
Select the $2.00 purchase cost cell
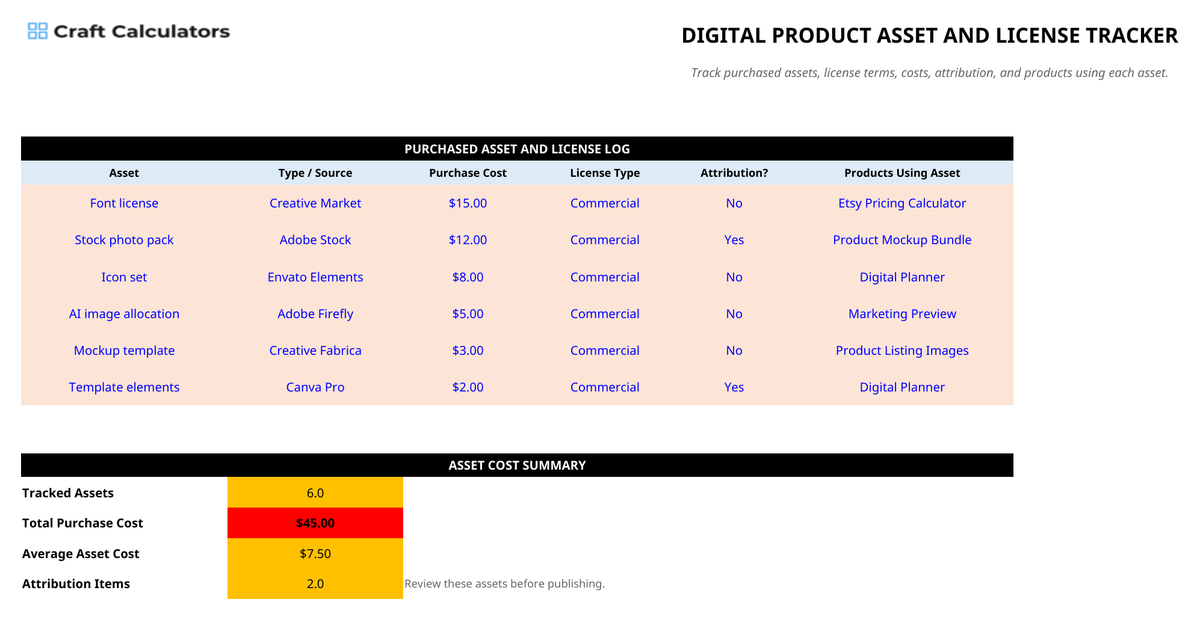(x=468, y=387)
